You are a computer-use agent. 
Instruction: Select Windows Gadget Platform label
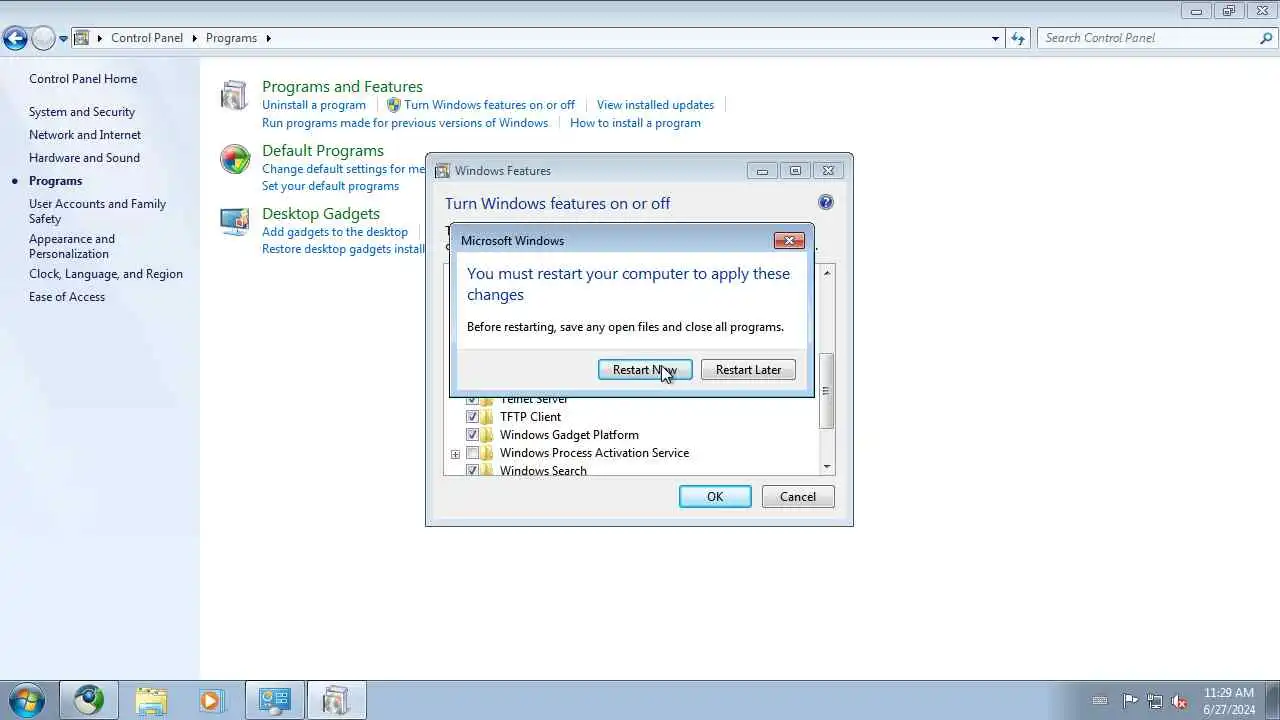pos(569,435)
